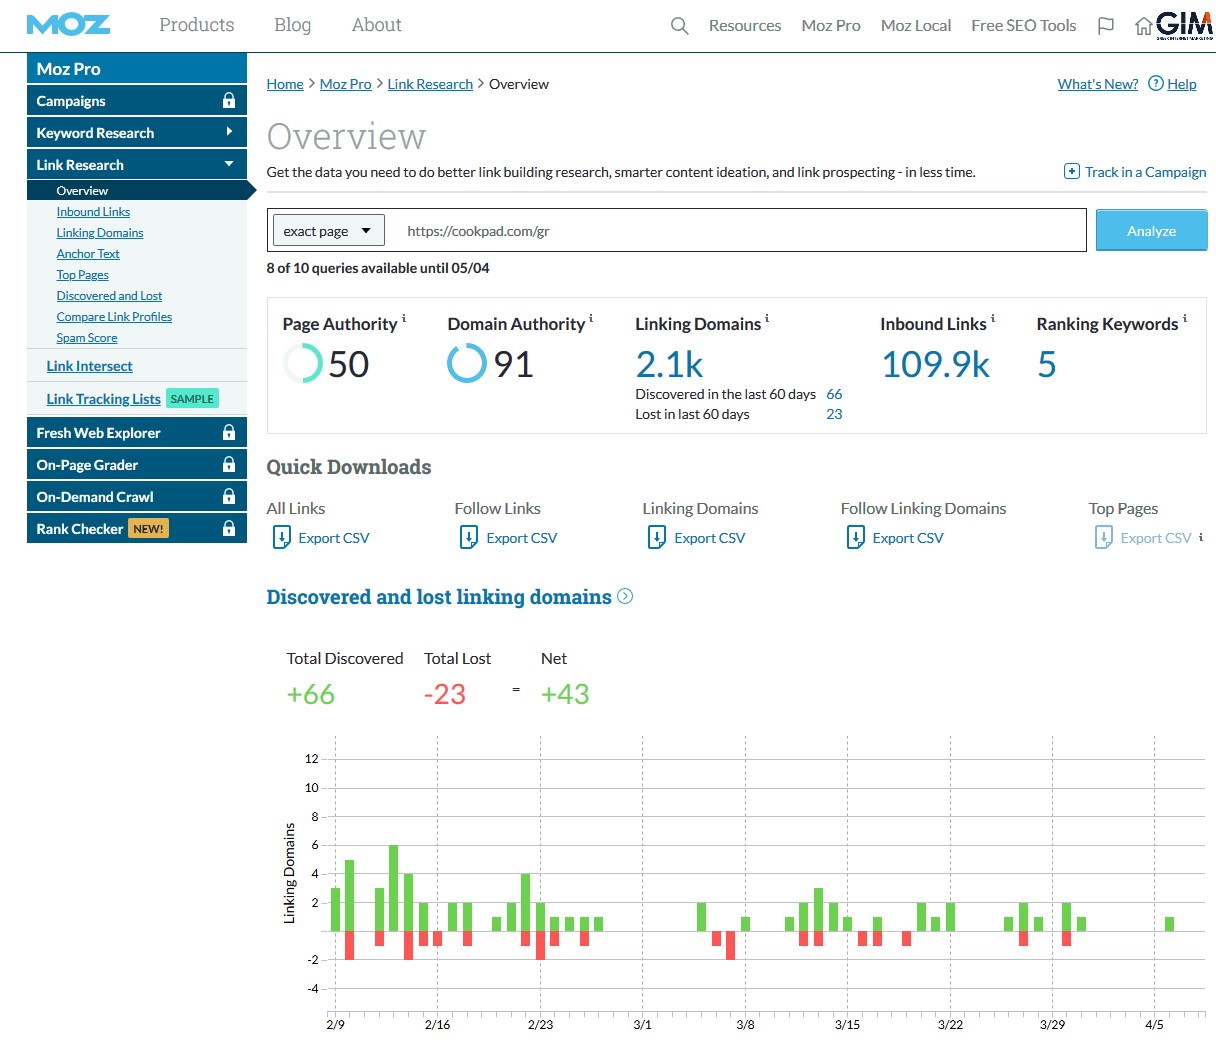The image size is (1216, 1045).
Task: Open the What's New link
Action: tap(1098, 84)
